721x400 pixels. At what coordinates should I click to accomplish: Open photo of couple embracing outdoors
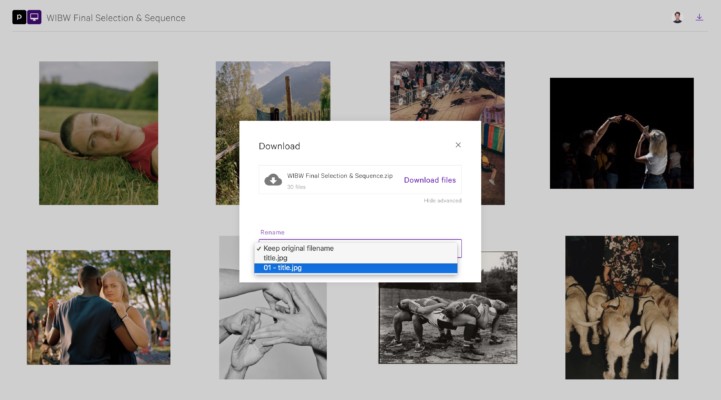click(98, 306)
